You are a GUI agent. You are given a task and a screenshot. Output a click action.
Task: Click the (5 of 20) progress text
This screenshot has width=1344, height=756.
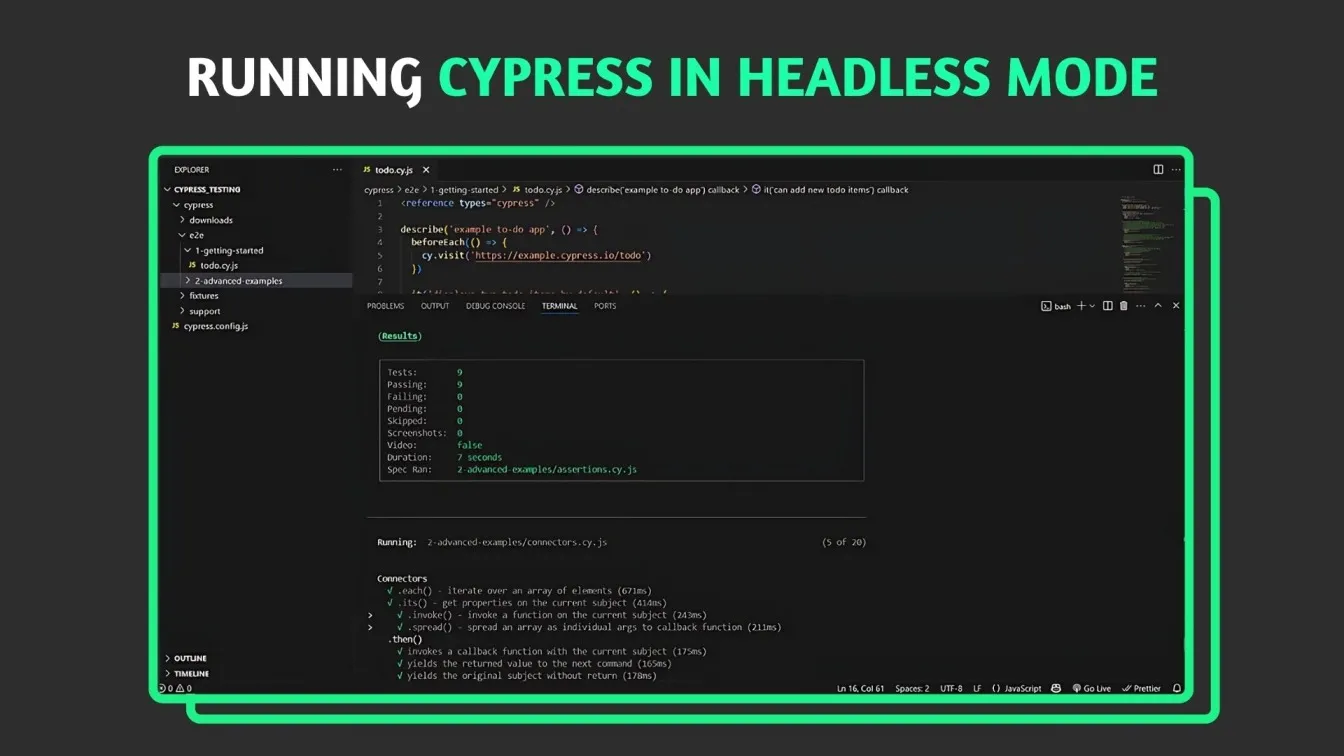(844, 542)
